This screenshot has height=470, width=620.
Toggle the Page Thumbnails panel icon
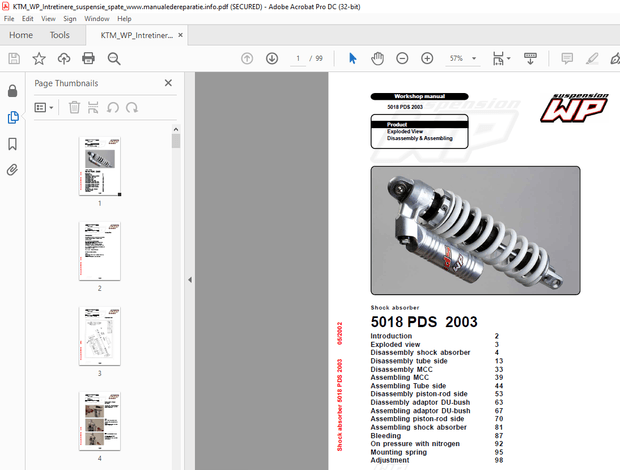point(13,117)
